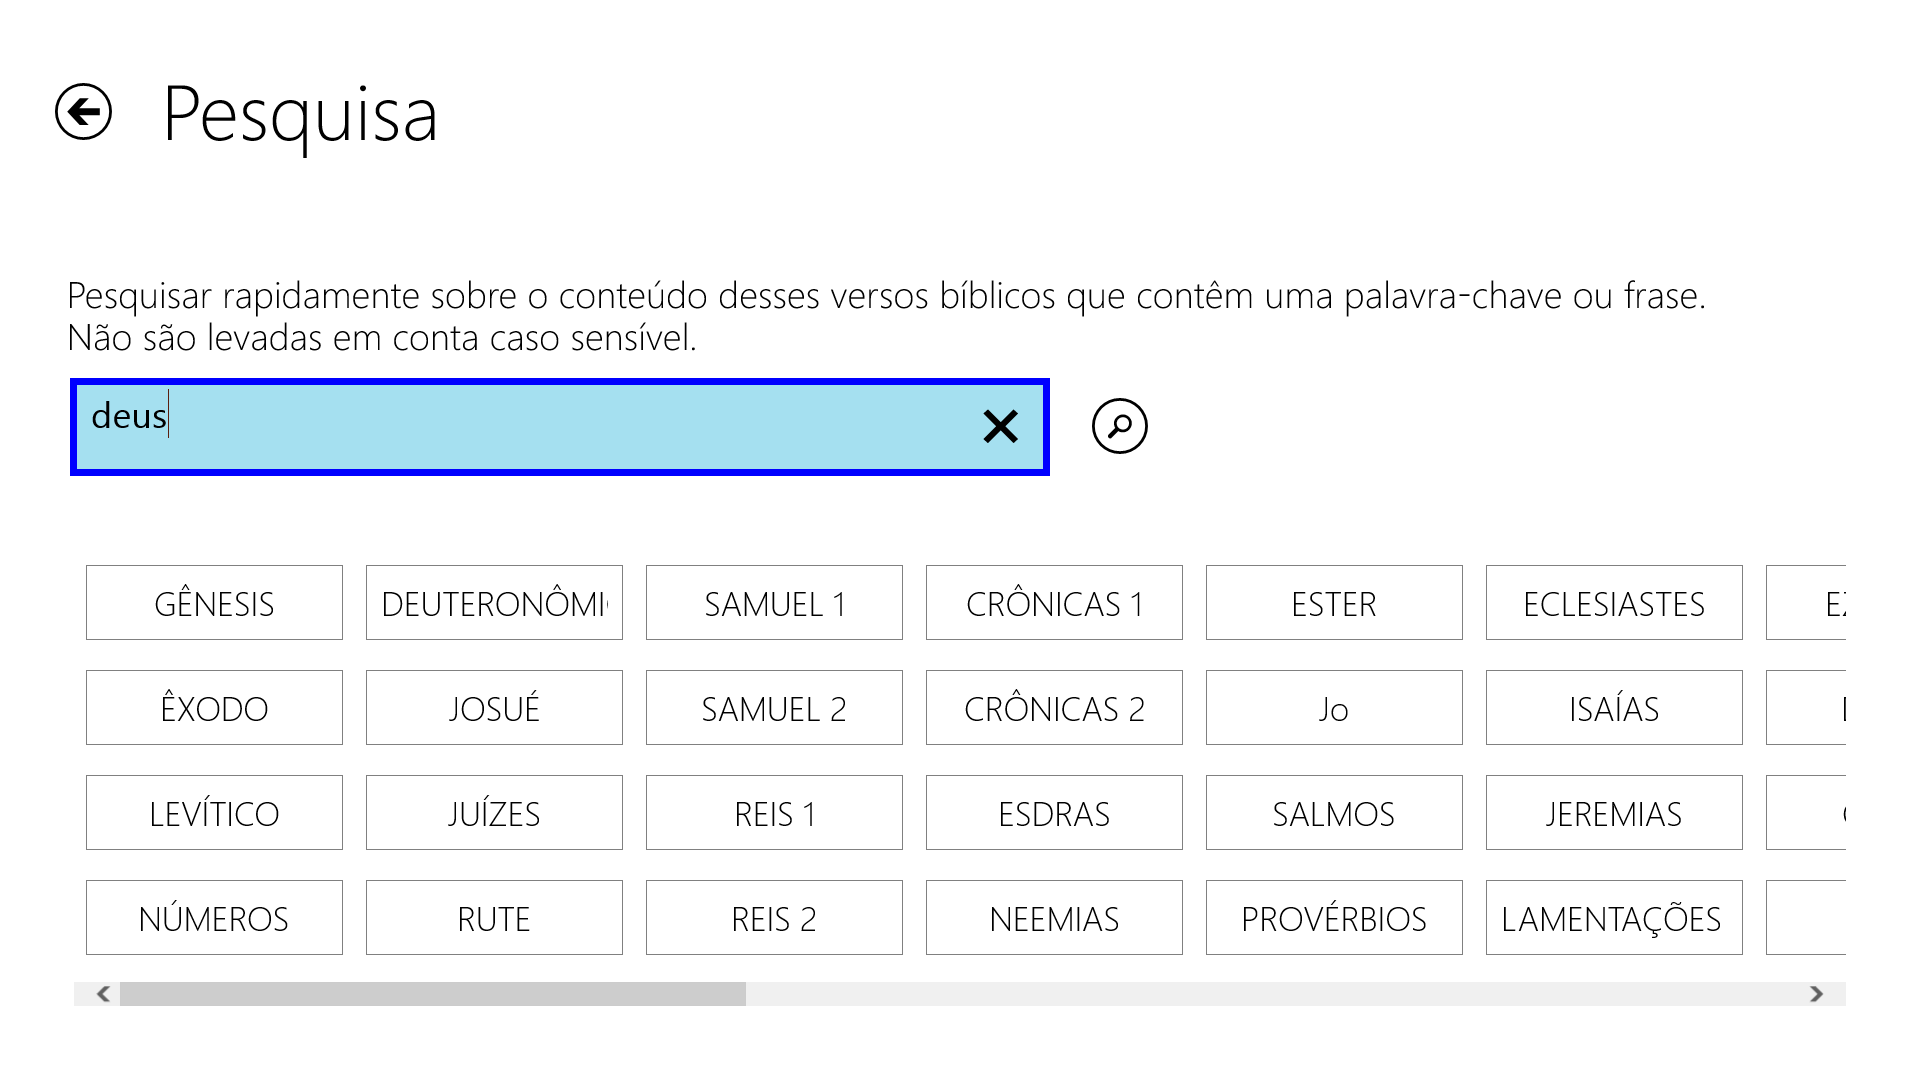Viewport: 1920px width, 1080px height.
Task: Select the GÊNESIS book button
Action: click(x=214, y=603)
